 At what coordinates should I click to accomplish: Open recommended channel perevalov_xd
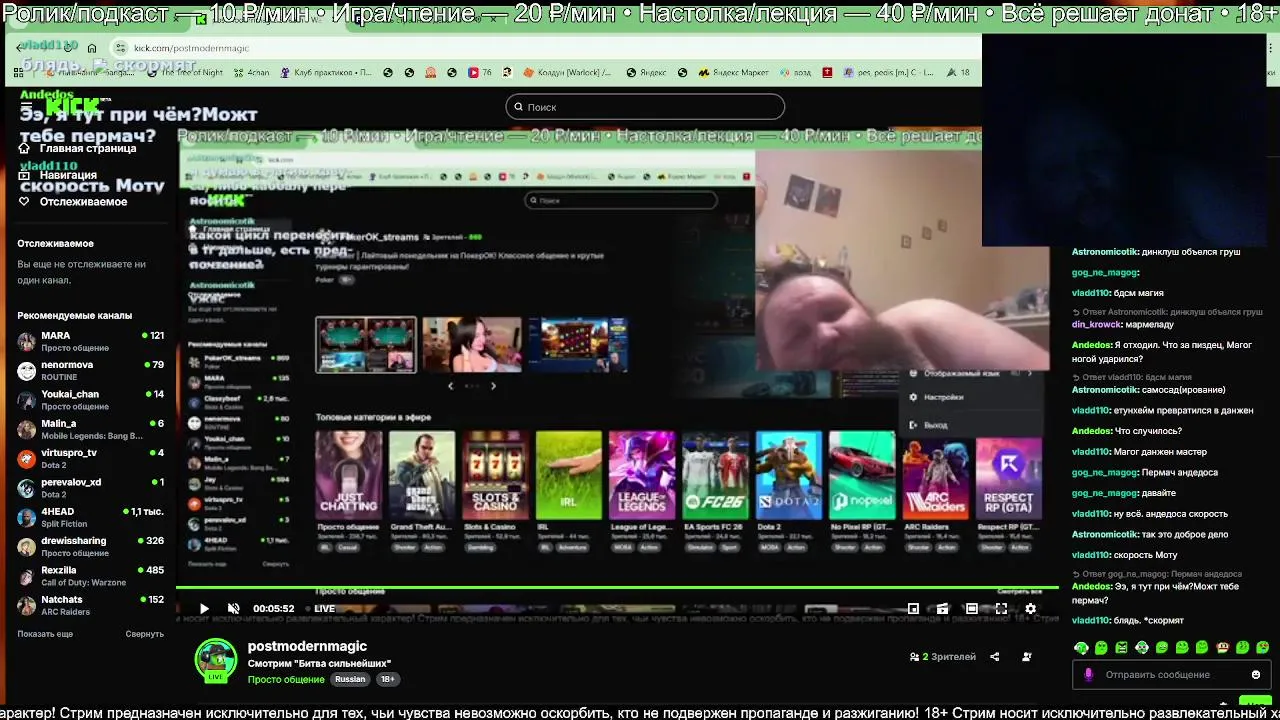[90, 488]
